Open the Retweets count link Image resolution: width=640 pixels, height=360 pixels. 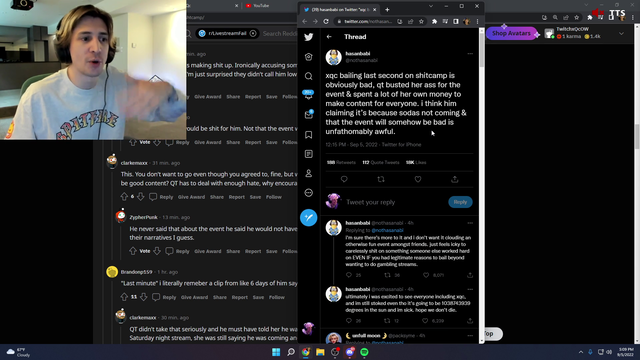(341, 162)
